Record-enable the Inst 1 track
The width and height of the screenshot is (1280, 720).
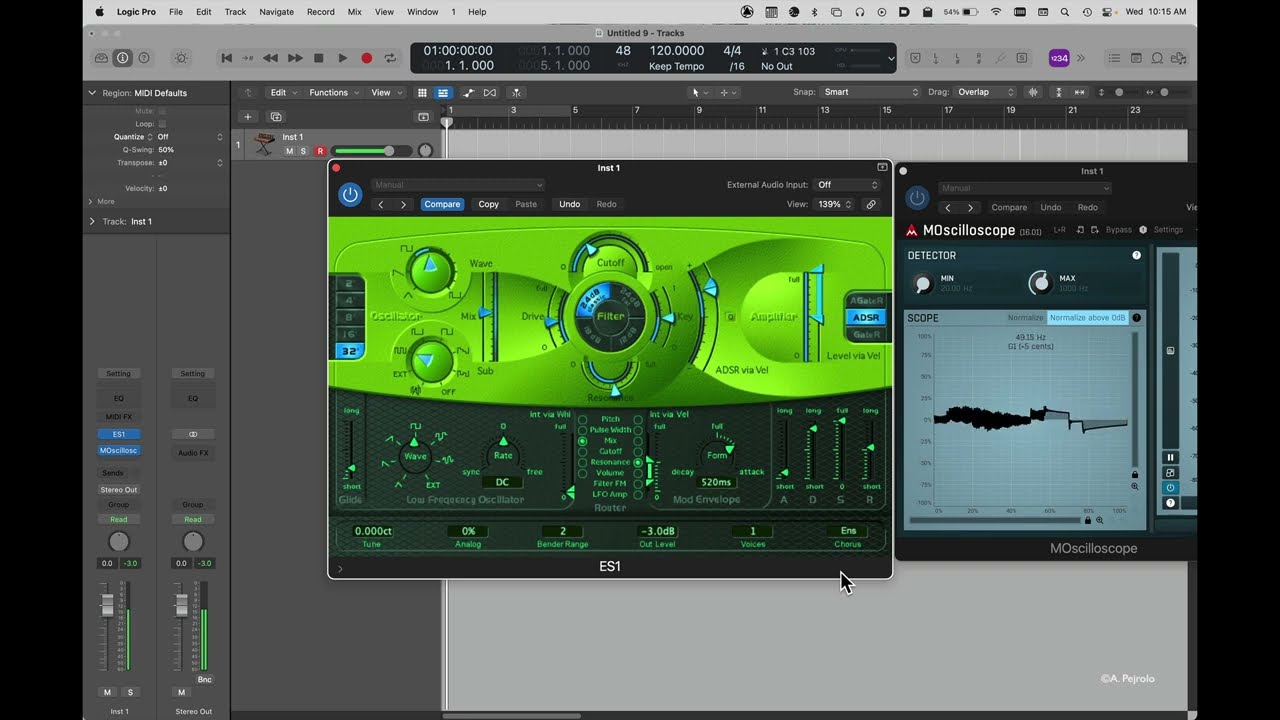(320, 151)
